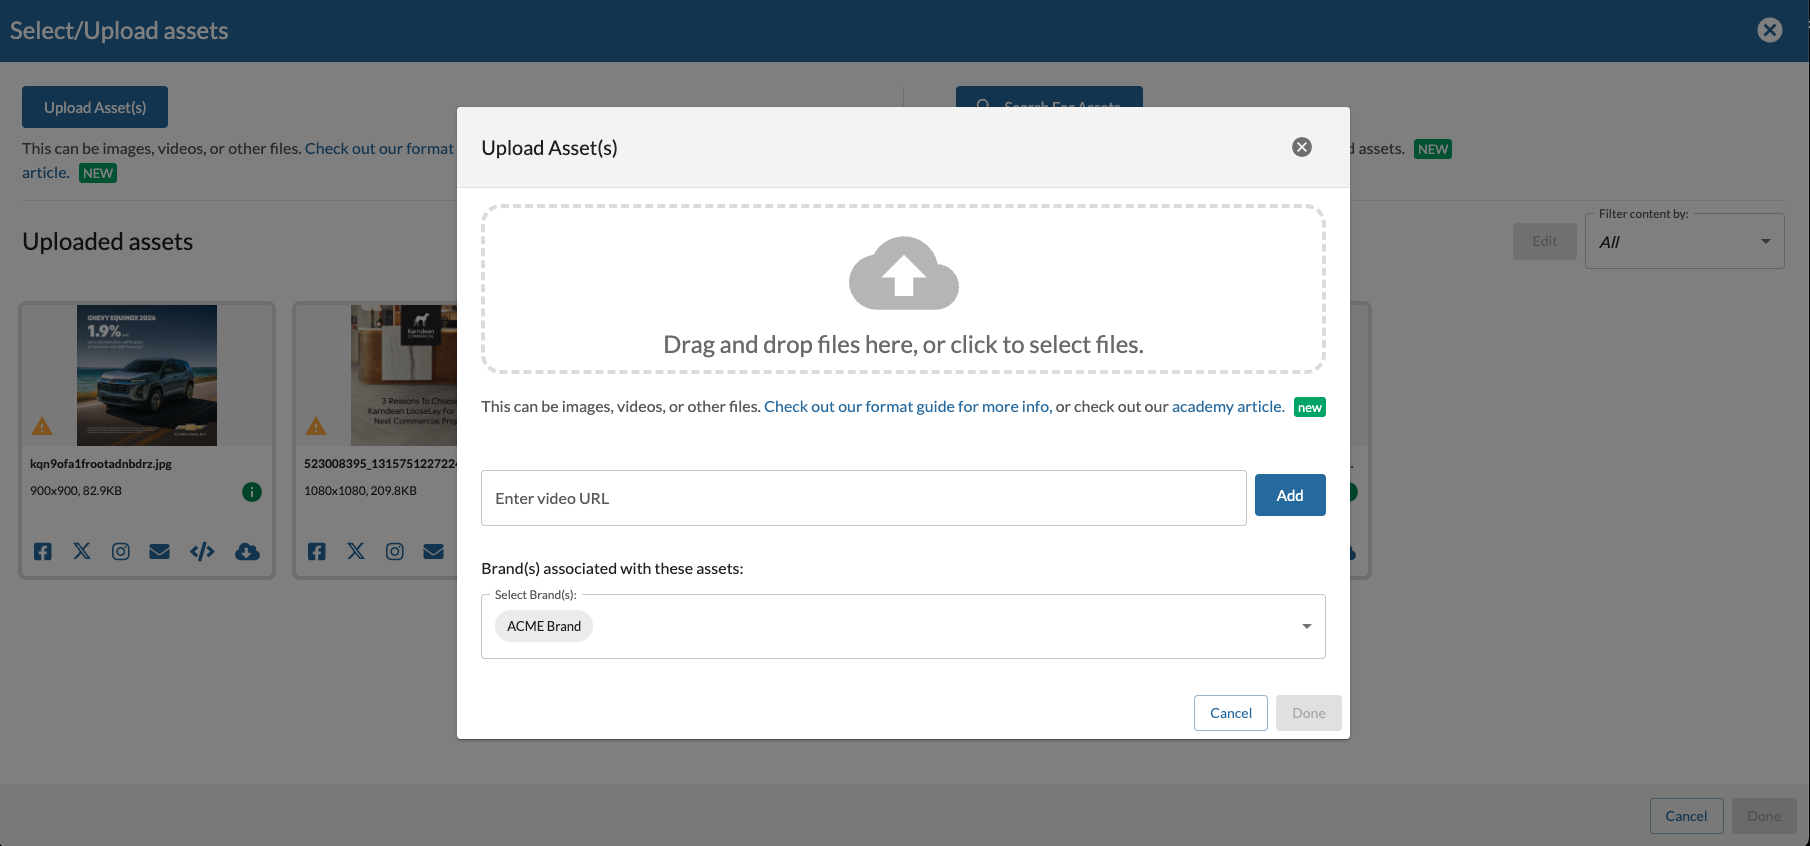Click the 'Brand(s) associated with these assets:' label
The height and width of the screenshot is (846, 1810).
(x=612, y=568)
